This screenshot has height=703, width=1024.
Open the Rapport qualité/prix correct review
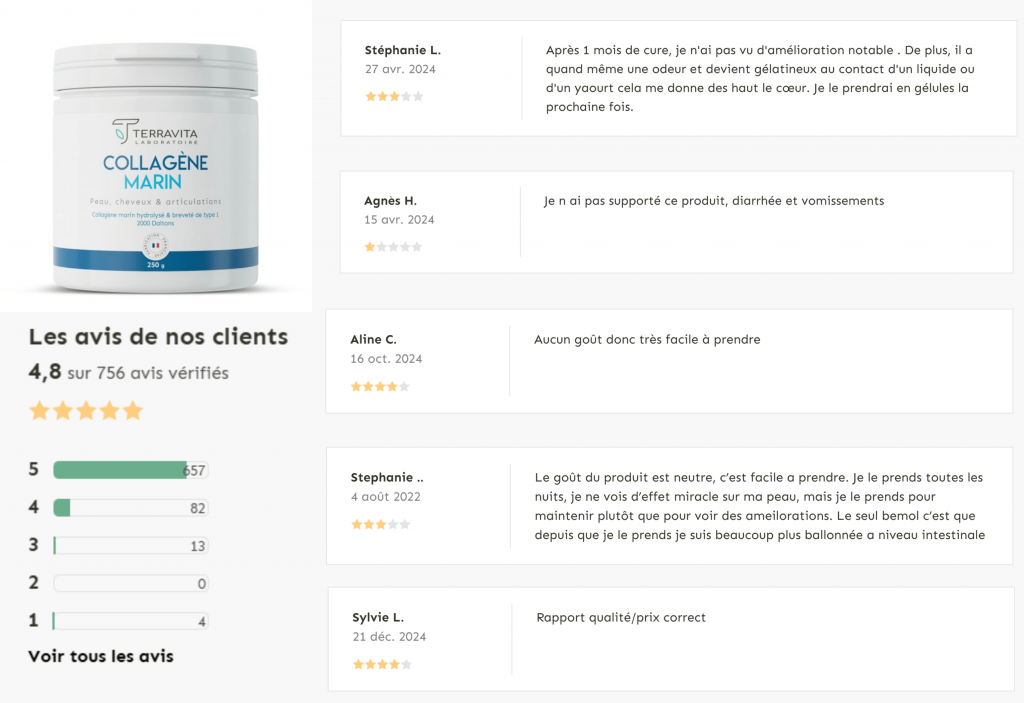[621, 617]
